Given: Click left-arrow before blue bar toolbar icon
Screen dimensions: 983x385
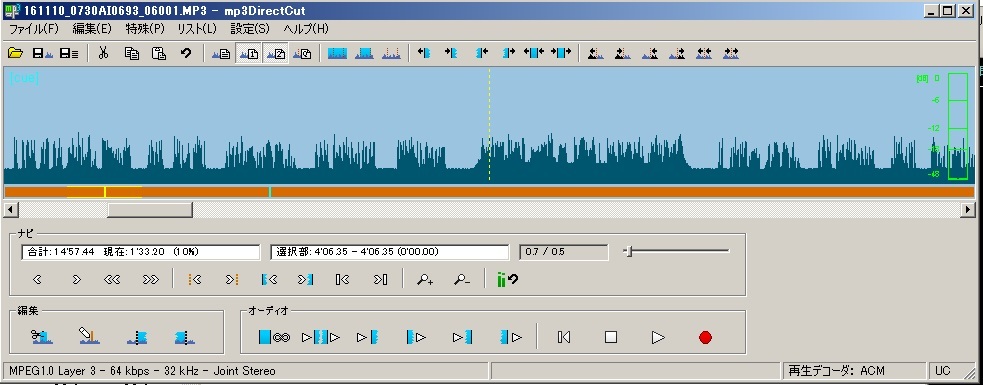Looking at the screenshot, I should (424, 53).
